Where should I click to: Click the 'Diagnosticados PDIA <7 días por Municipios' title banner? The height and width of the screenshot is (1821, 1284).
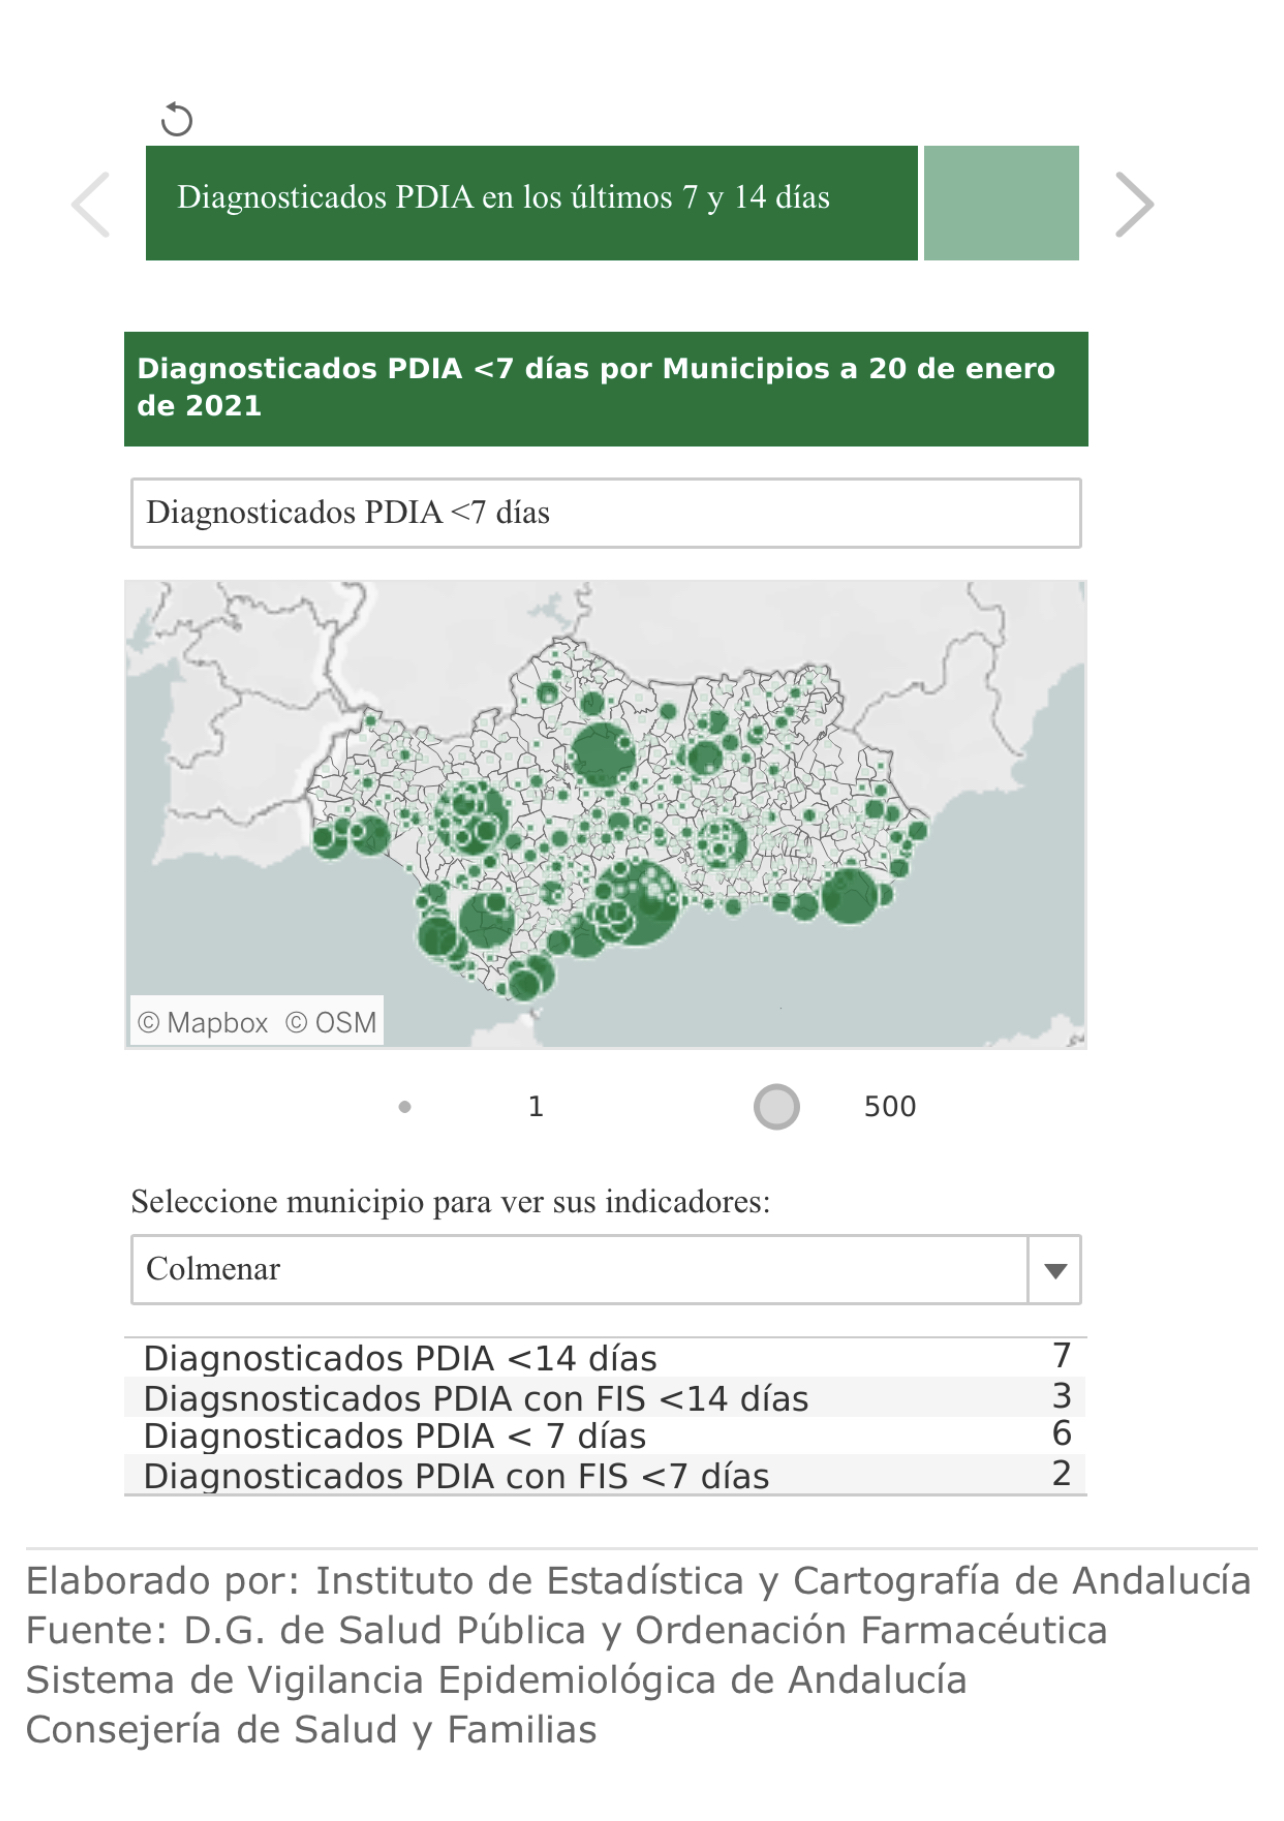(x=606, y=389)
